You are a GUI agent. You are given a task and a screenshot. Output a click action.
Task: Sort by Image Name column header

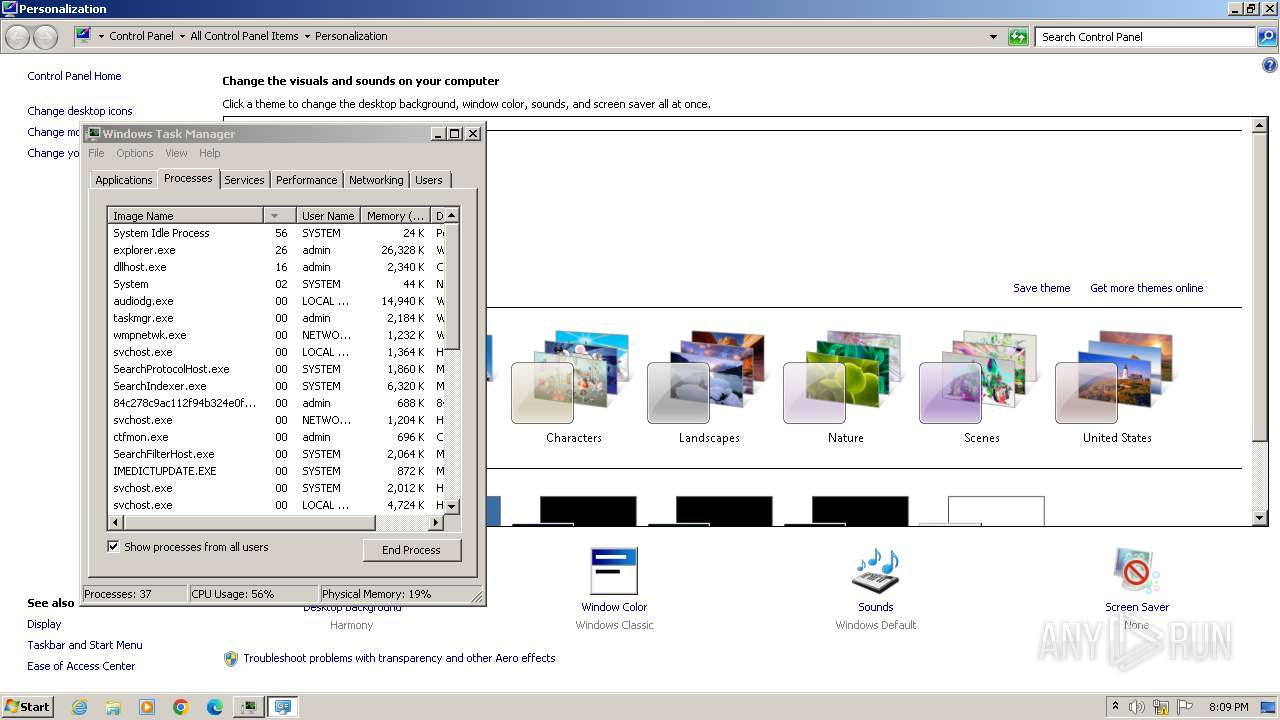click(185, 216)
